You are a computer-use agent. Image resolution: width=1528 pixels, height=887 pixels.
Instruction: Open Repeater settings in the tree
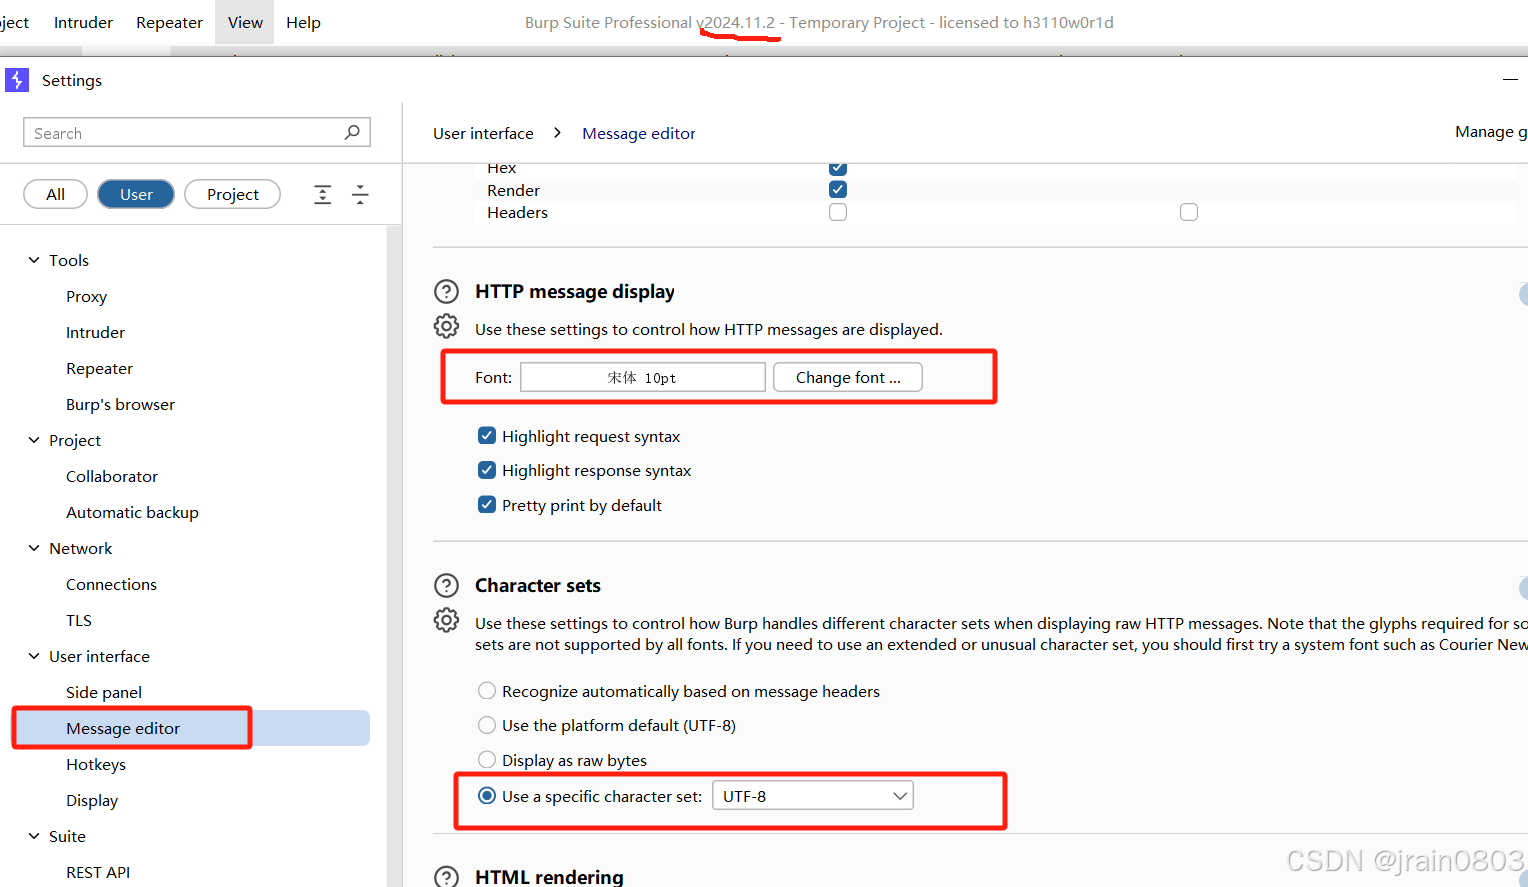click(x=99, y=368)
